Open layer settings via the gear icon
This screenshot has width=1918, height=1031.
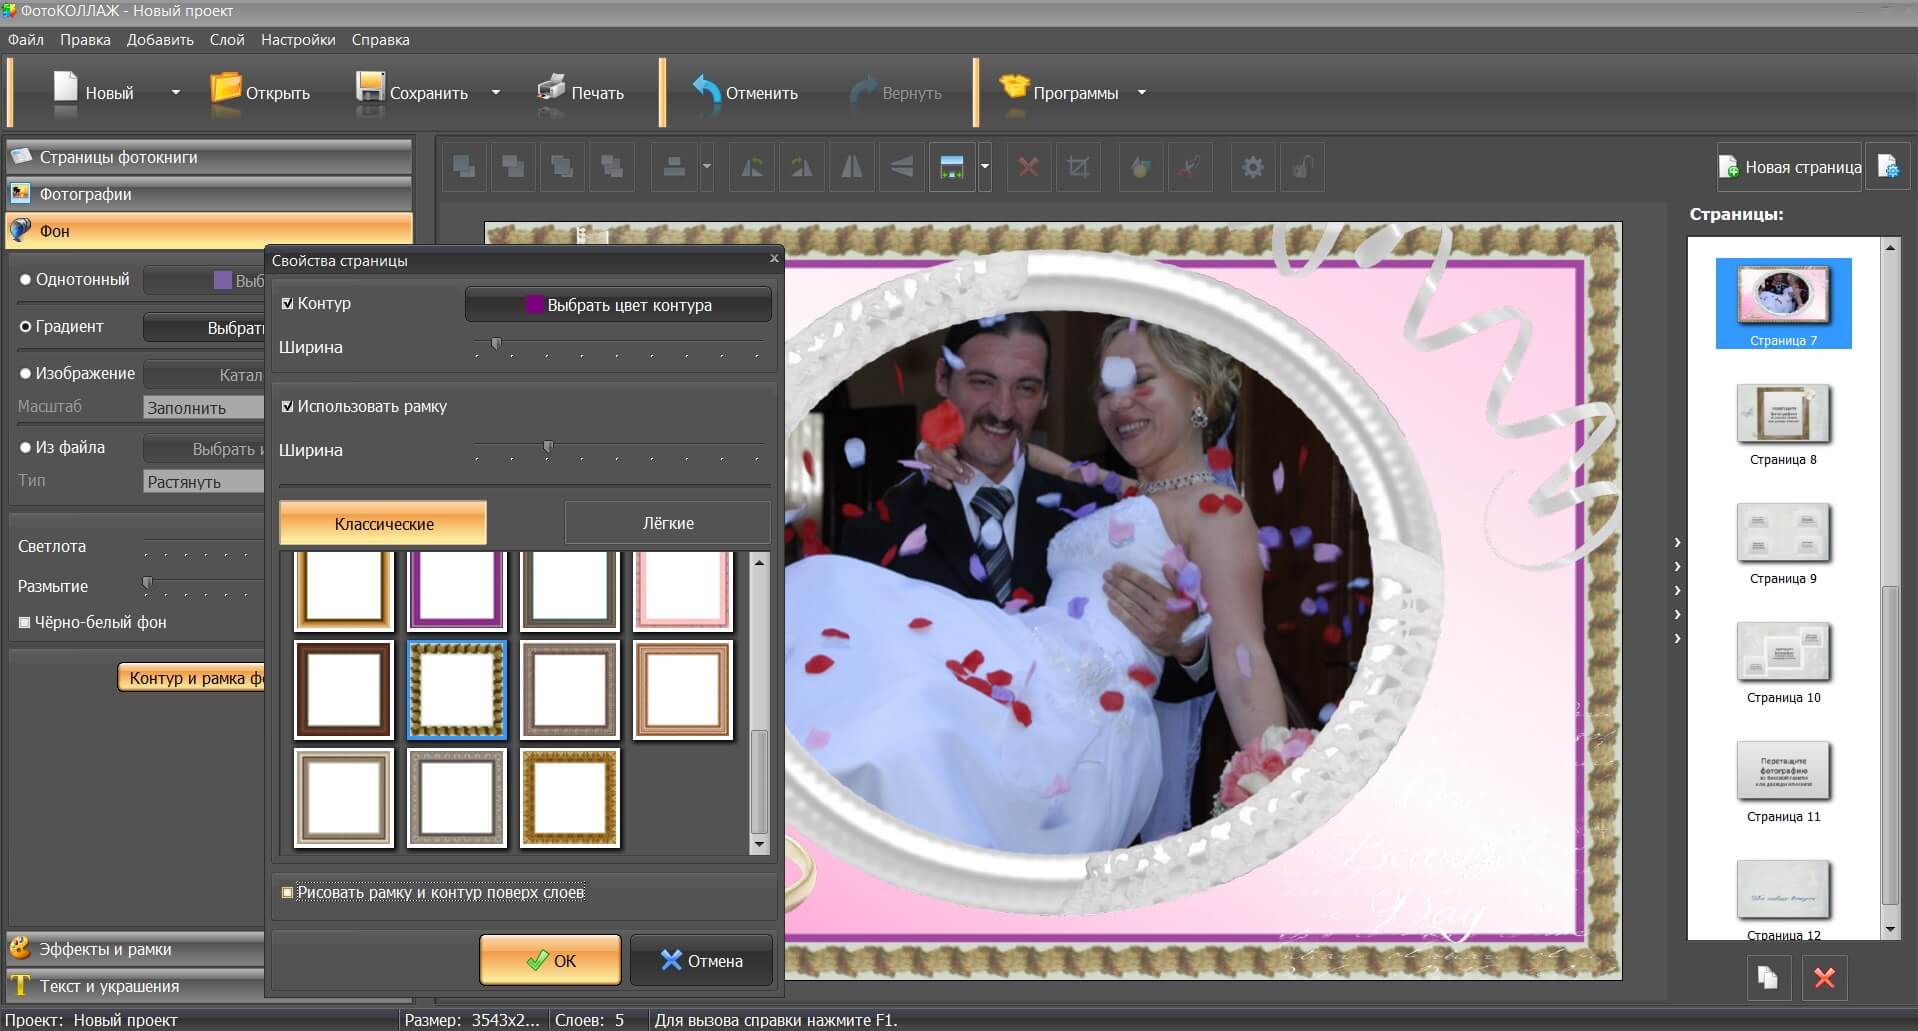(x=1252, y=167)
